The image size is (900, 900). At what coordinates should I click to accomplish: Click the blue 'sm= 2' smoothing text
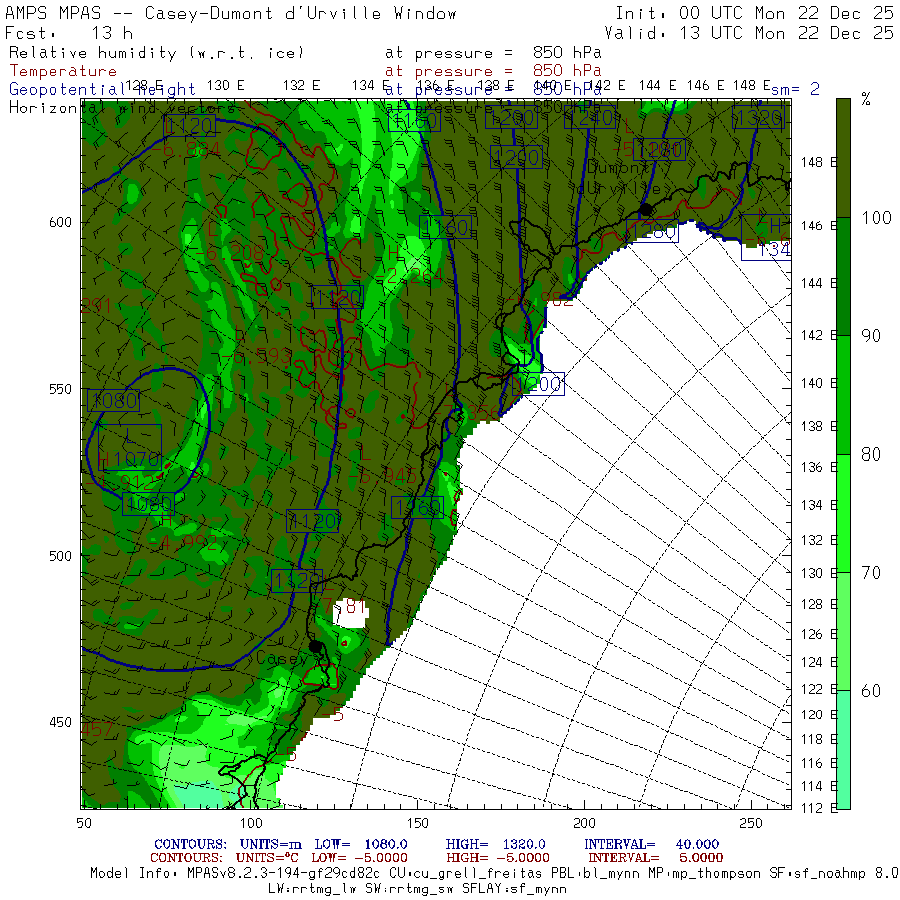tap(795, 90)
